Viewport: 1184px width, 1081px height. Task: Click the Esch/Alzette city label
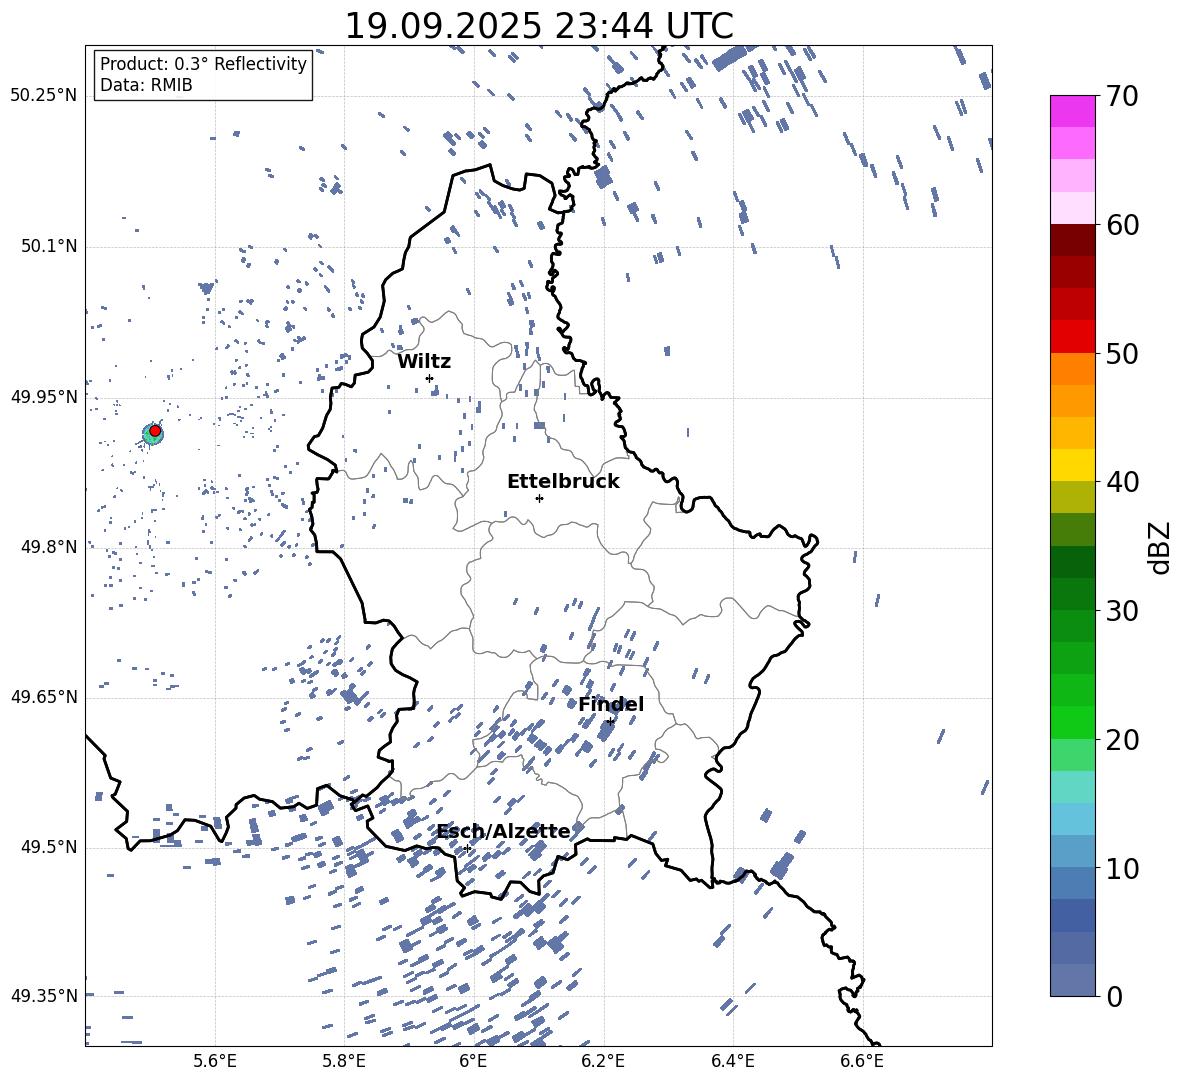(504, 831)
